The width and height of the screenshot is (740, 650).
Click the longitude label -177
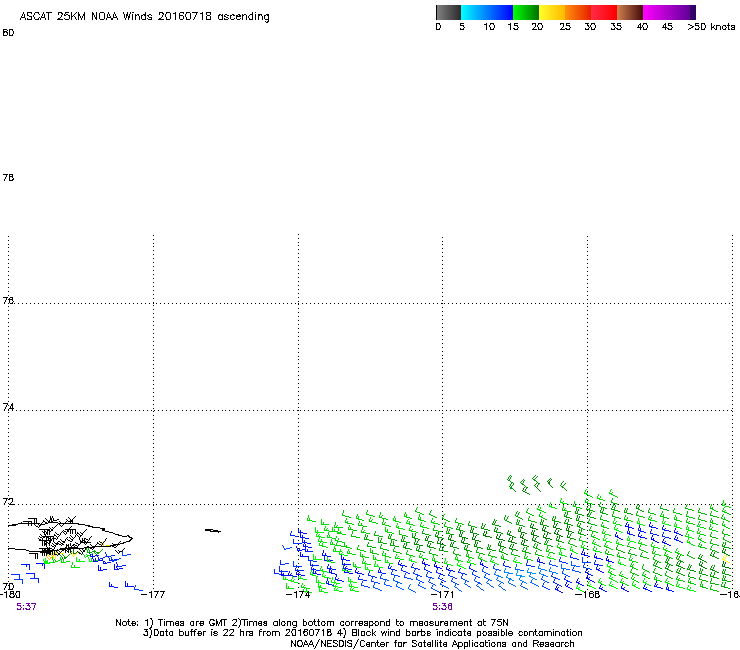point(153,594)
